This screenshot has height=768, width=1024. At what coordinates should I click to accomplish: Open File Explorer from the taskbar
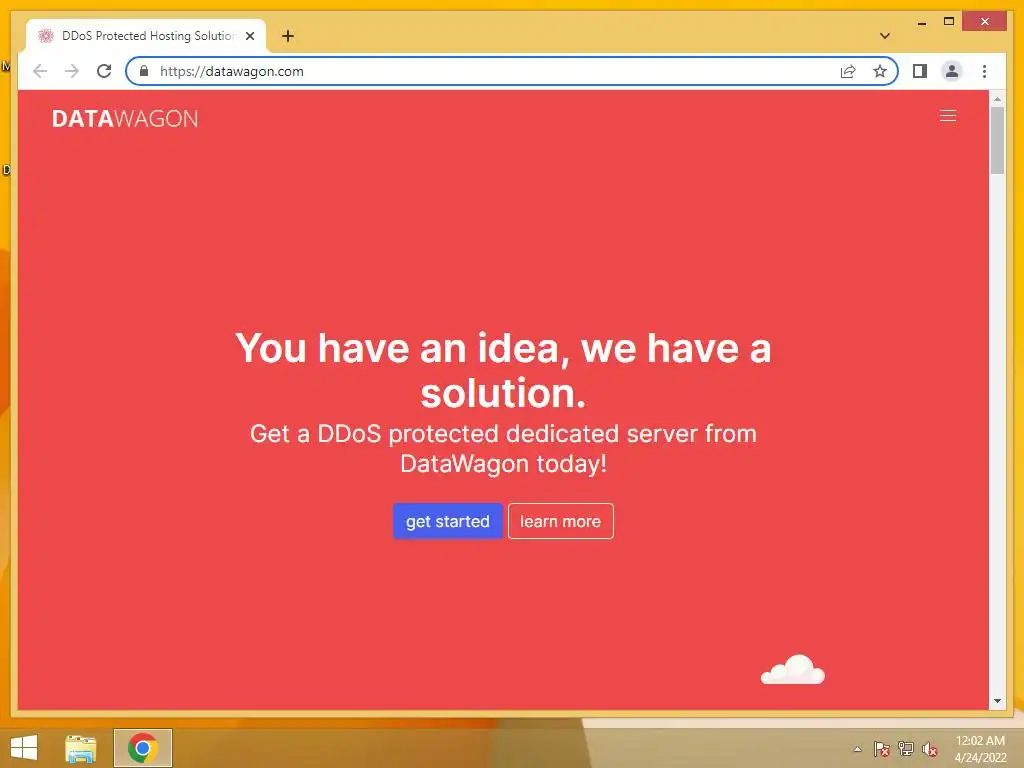81,748
